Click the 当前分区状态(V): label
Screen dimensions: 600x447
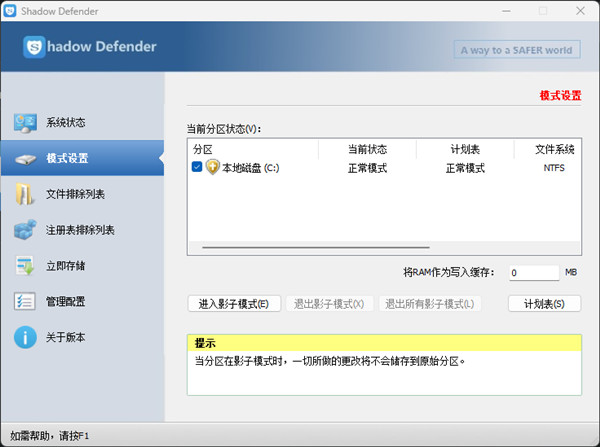(224, 129)
